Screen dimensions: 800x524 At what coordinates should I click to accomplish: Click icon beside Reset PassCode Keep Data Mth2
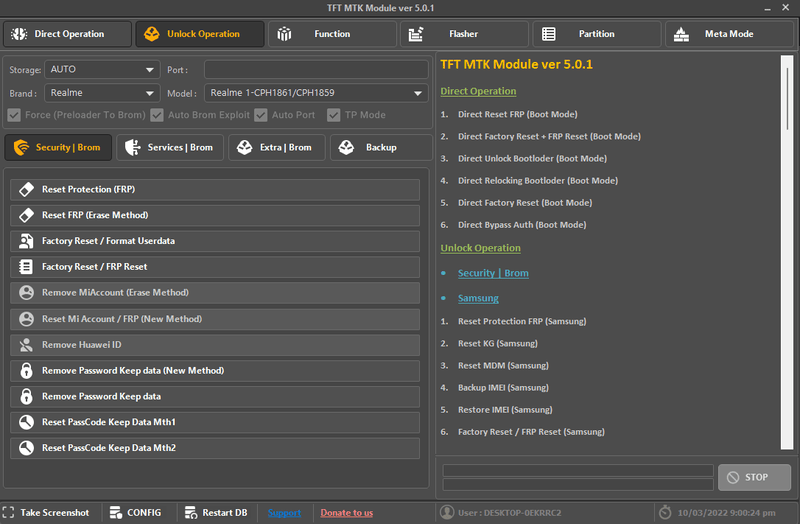(26, 448)
